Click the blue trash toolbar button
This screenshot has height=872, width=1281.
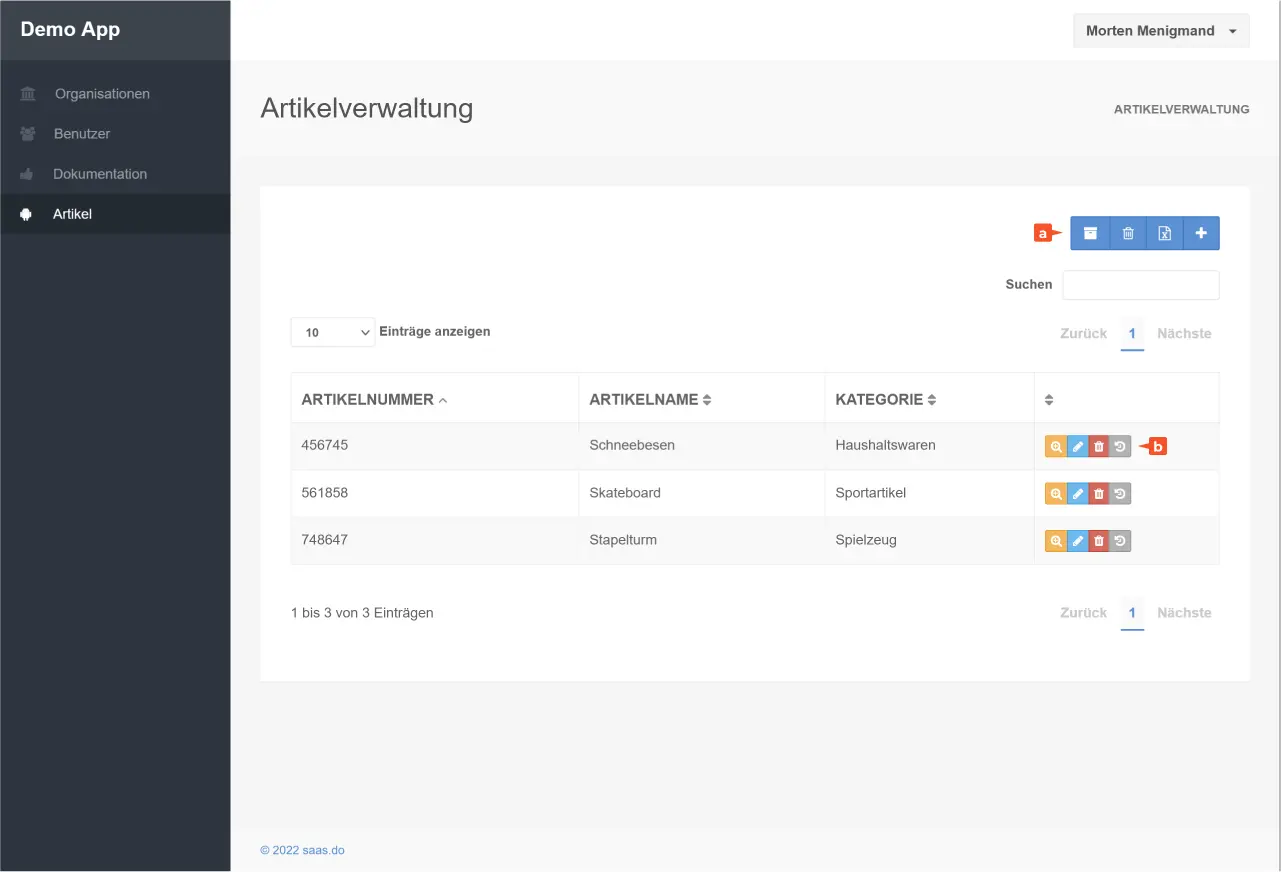[1128, 233]
